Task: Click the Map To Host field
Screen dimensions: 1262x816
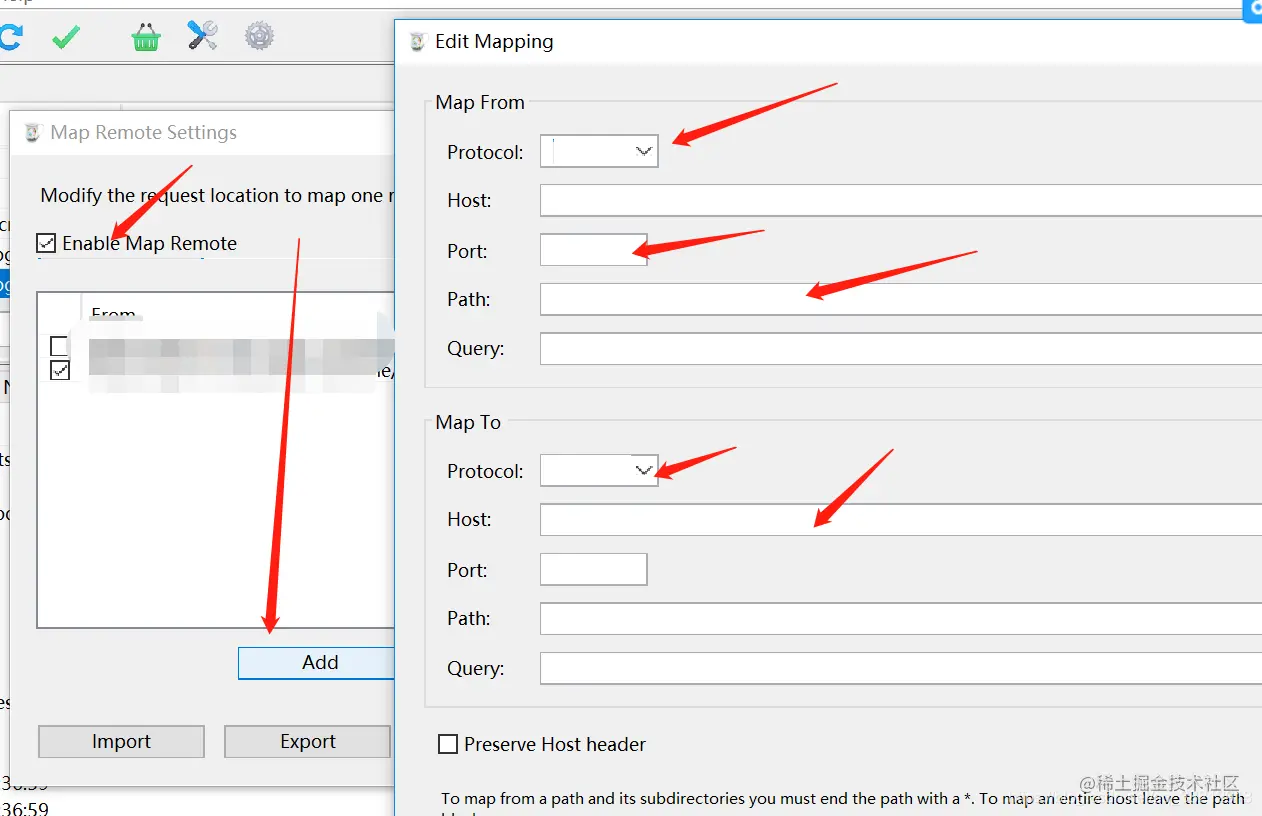Action: click(x=901, y=519)
